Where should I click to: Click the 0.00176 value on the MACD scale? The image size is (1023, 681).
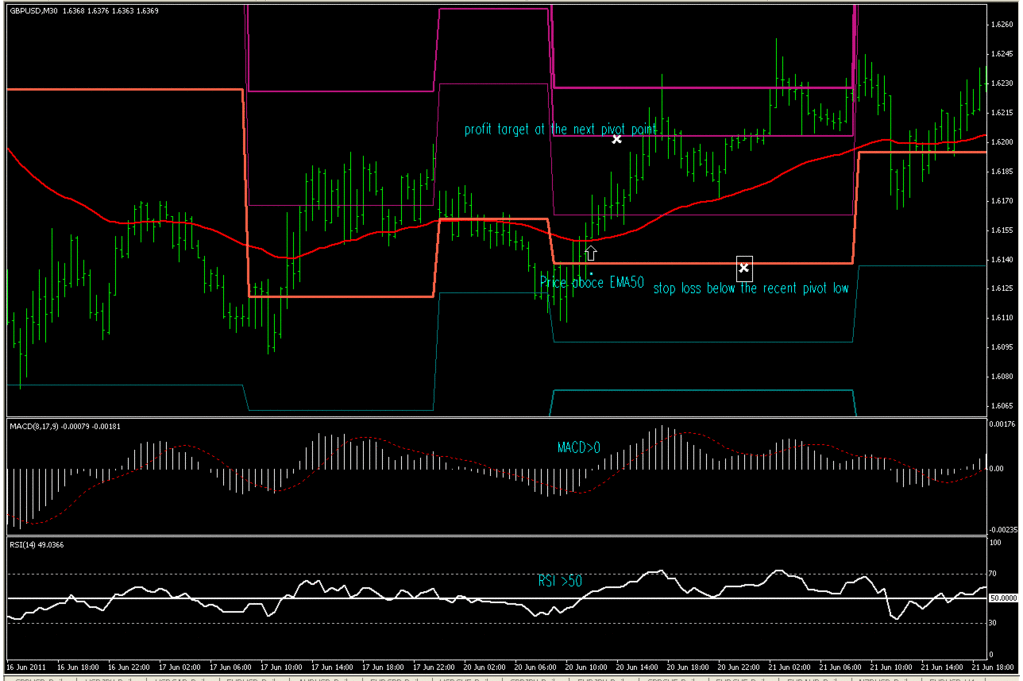1003,424
